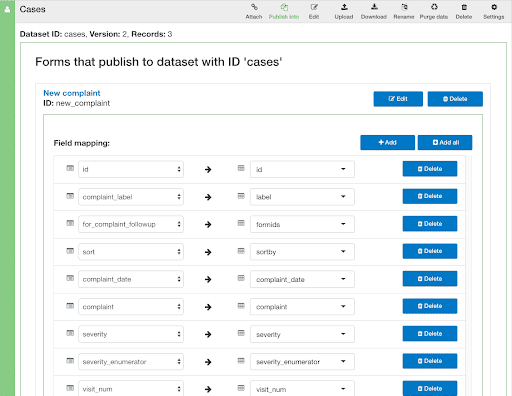
Task: Click the dataset column icon beside formids
Action: pyautogui.click(x=241, y=223)
